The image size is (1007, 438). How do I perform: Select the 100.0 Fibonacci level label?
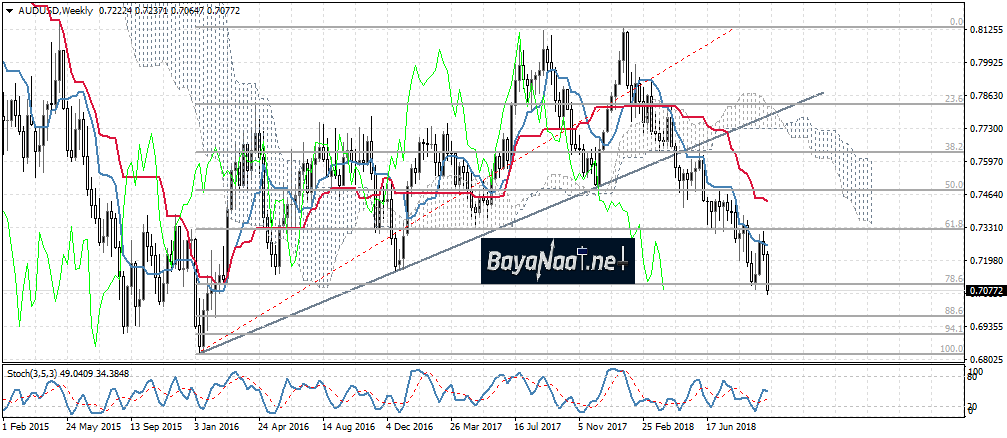pyautogui.click(x=951, y=348)
